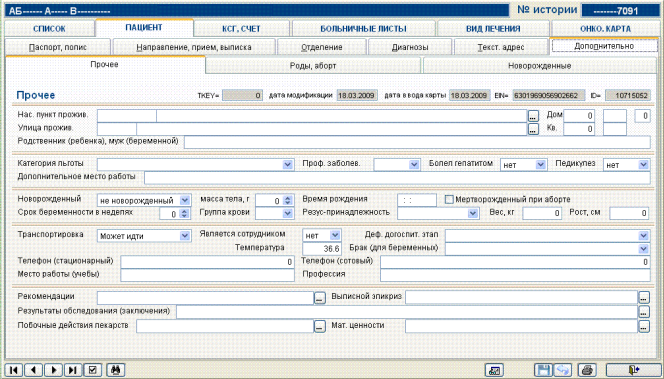Click the Время рождения field

coord(417,200)
